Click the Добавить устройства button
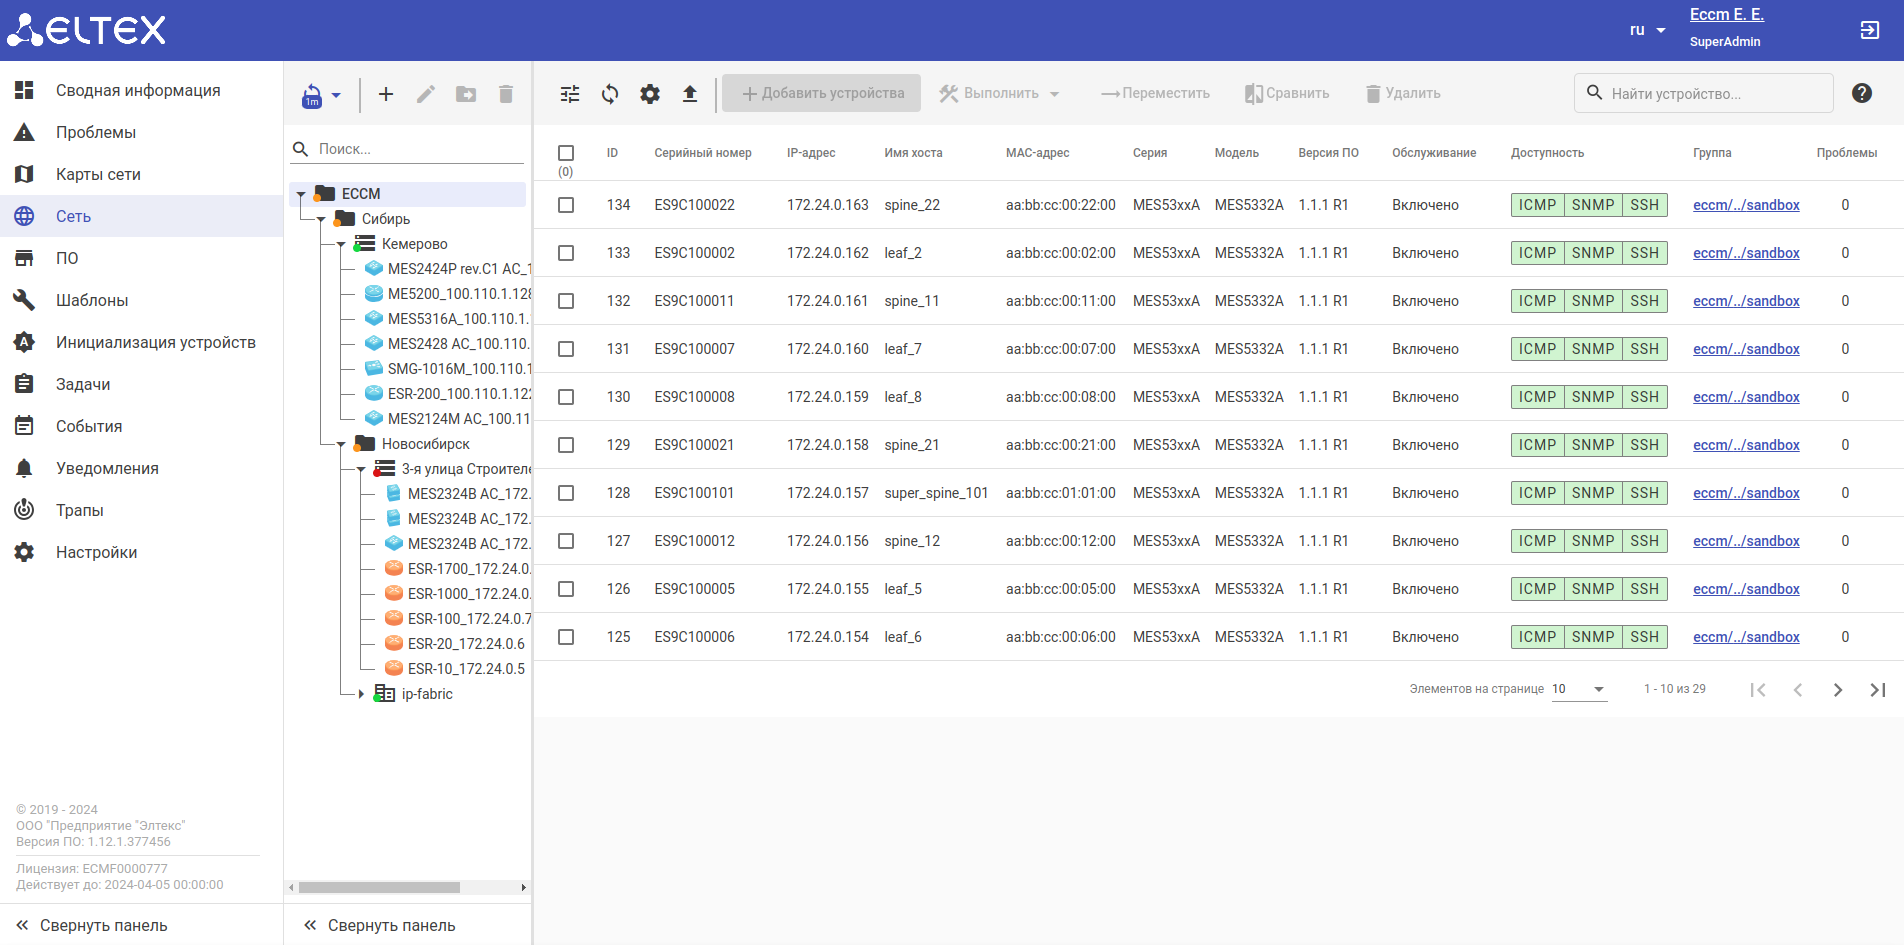The height and width of the screenshot is (945, 1904). pos(821,93)
